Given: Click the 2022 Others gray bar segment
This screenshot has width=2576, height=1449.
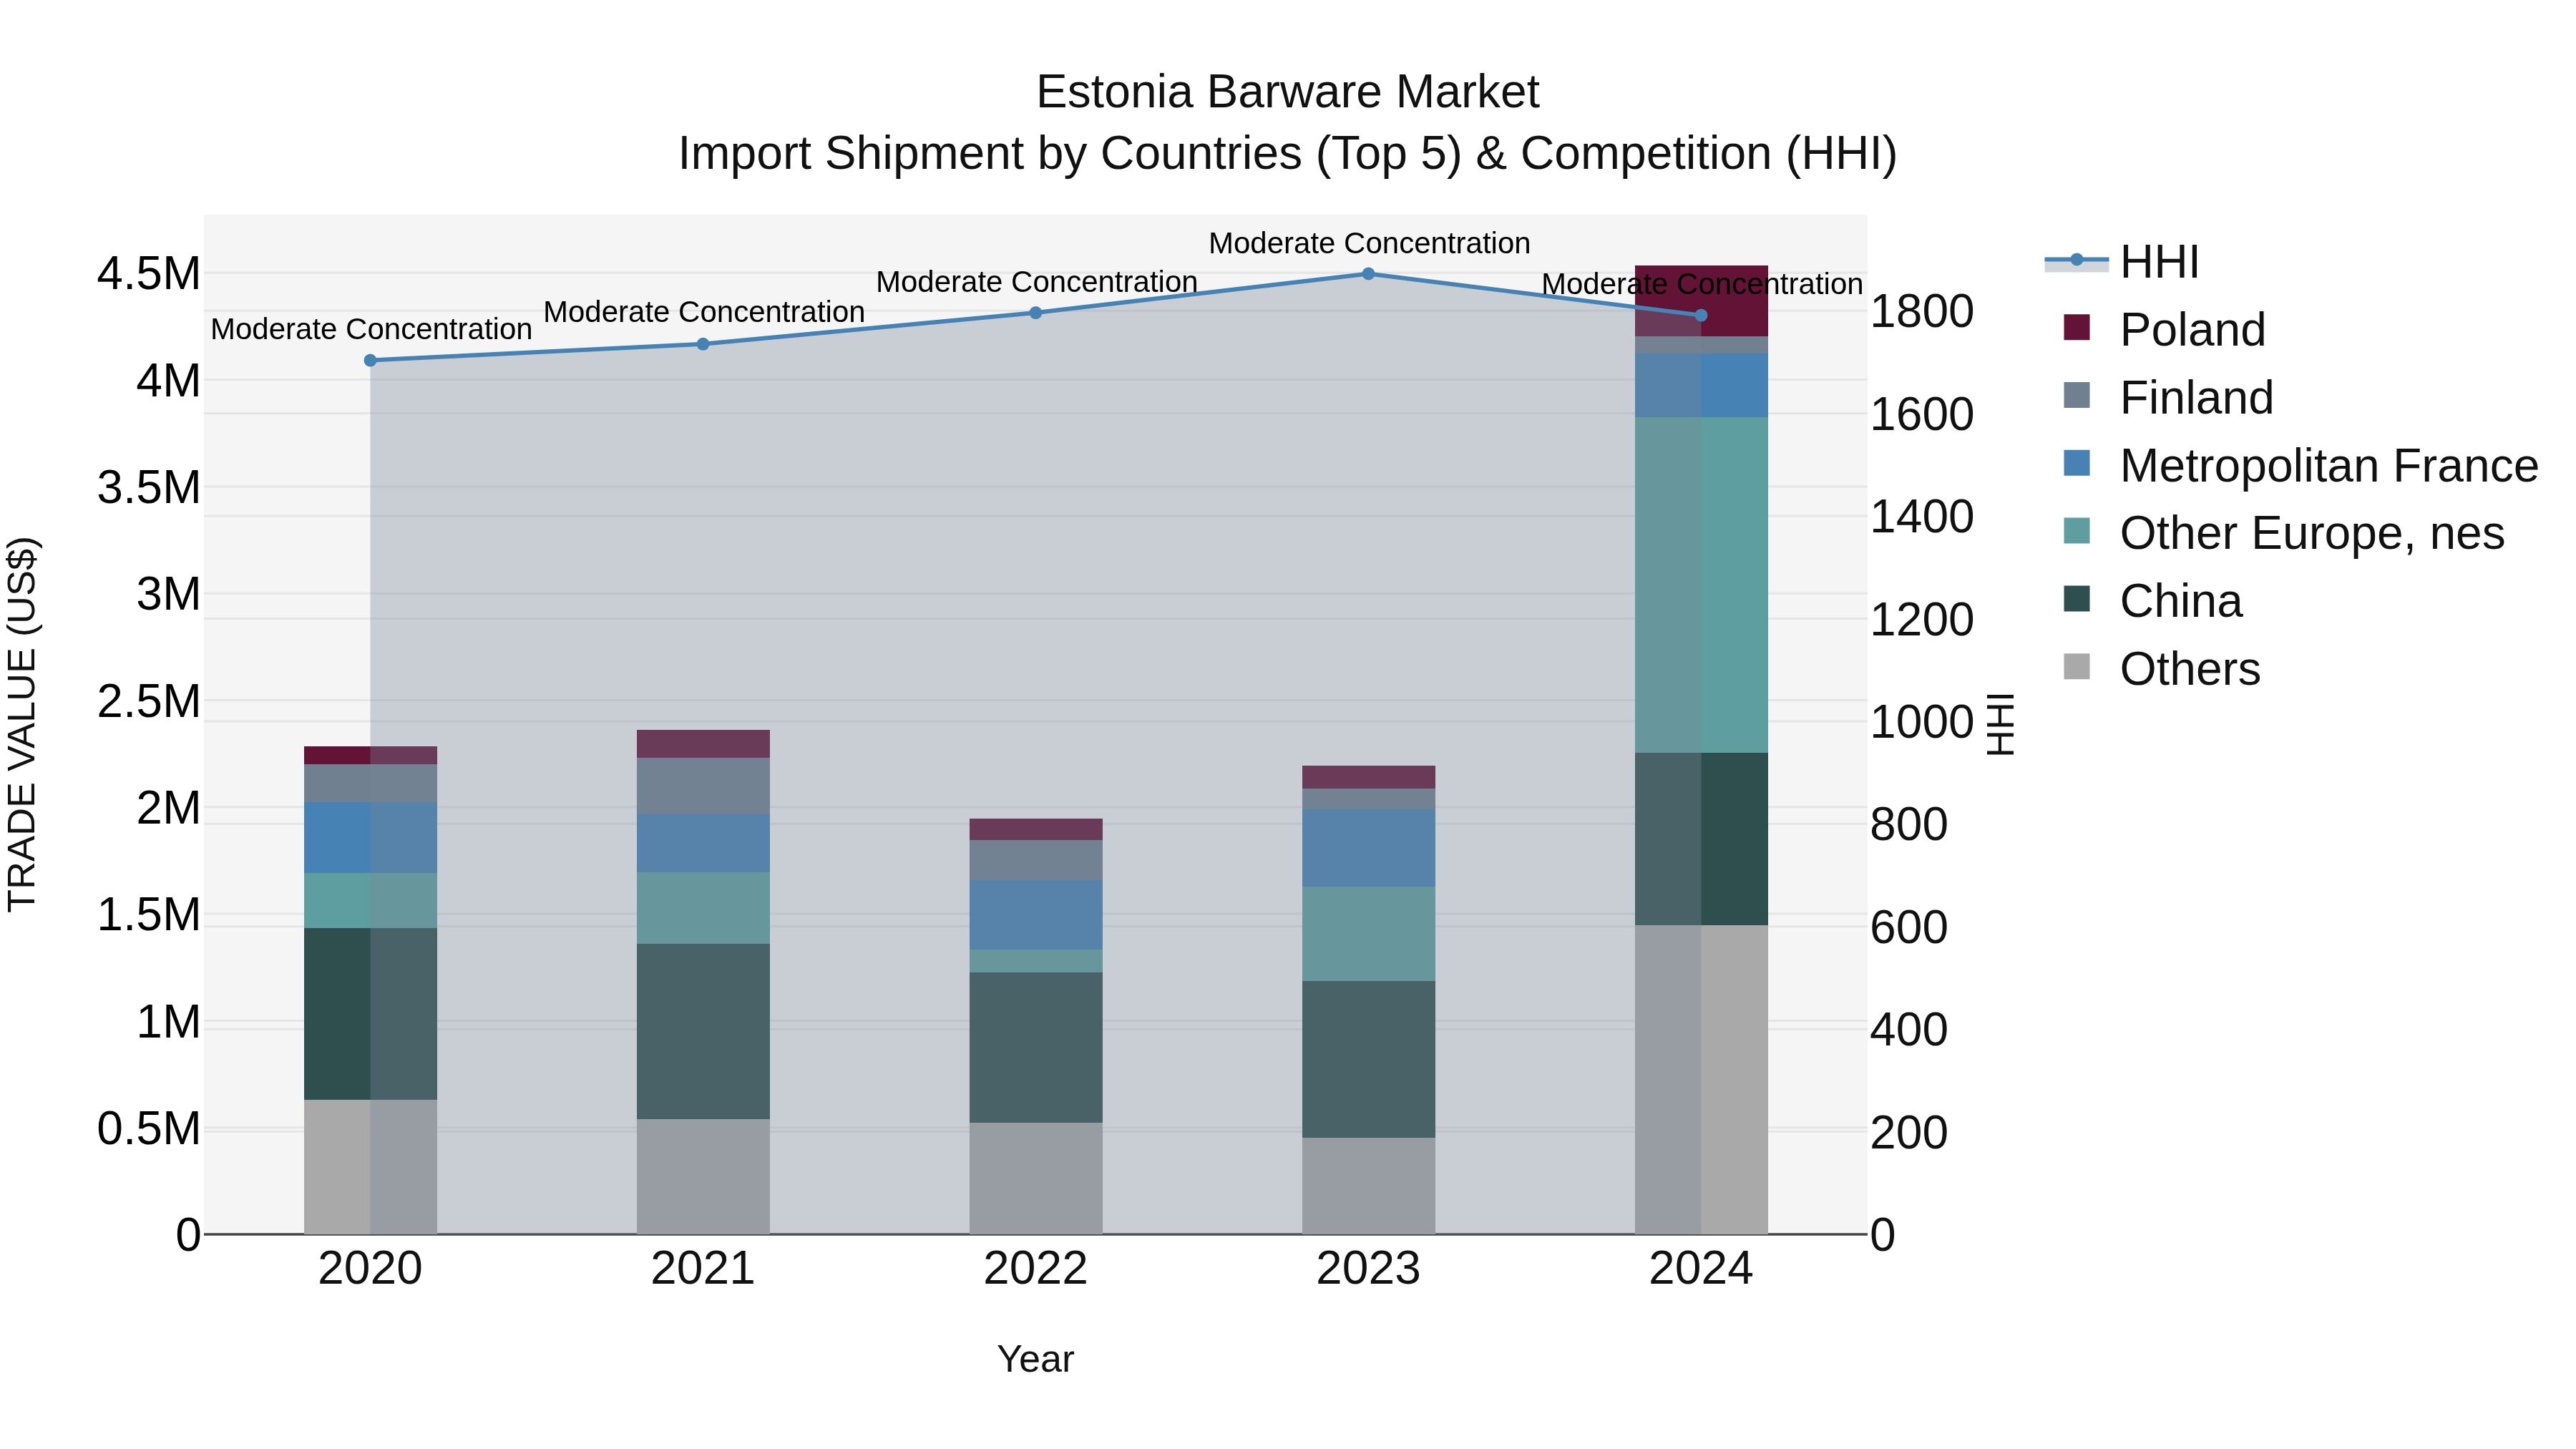Looking at the screenshot, I should (1036, 1179).
